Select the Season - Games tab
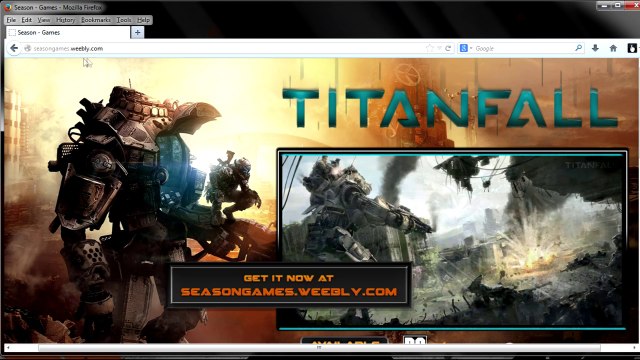The height and width of the screenshot is (360, 640). pos(68,32)
